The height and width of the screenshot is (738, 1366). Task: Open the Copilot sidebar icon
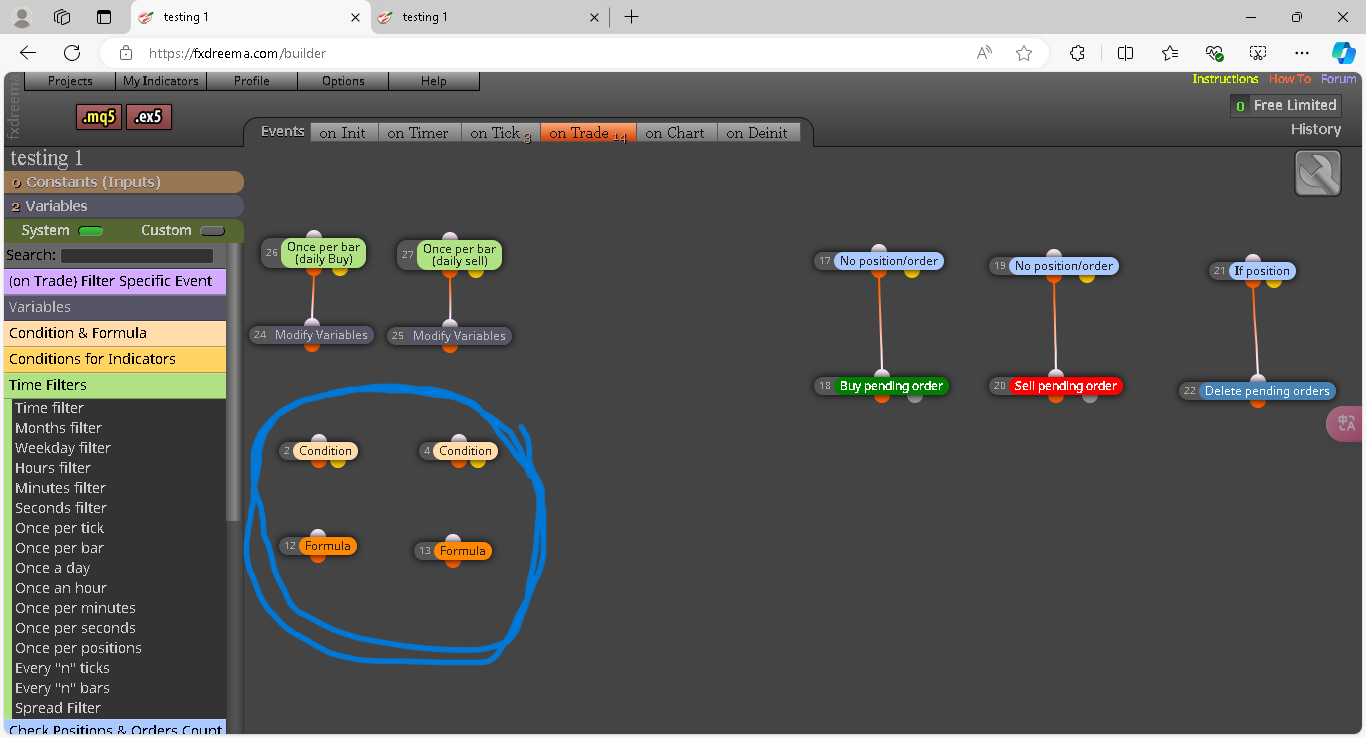pyautogui.click(x=1343, y=53)
